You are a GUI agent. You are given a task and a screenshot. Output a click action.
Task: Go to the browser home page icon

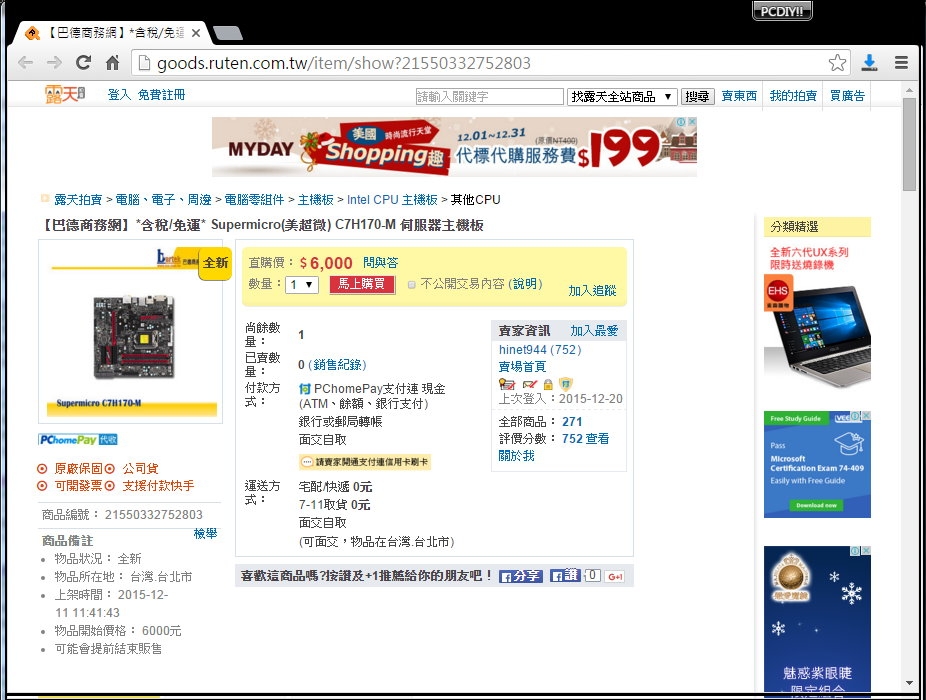click(x=112, y=63)
